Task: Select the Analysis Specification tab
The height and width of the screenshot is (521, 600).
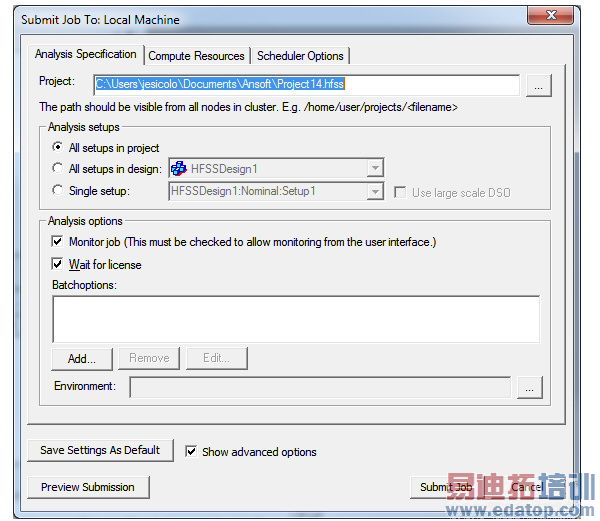Action: pyautogui.click(x=86, y=54)
